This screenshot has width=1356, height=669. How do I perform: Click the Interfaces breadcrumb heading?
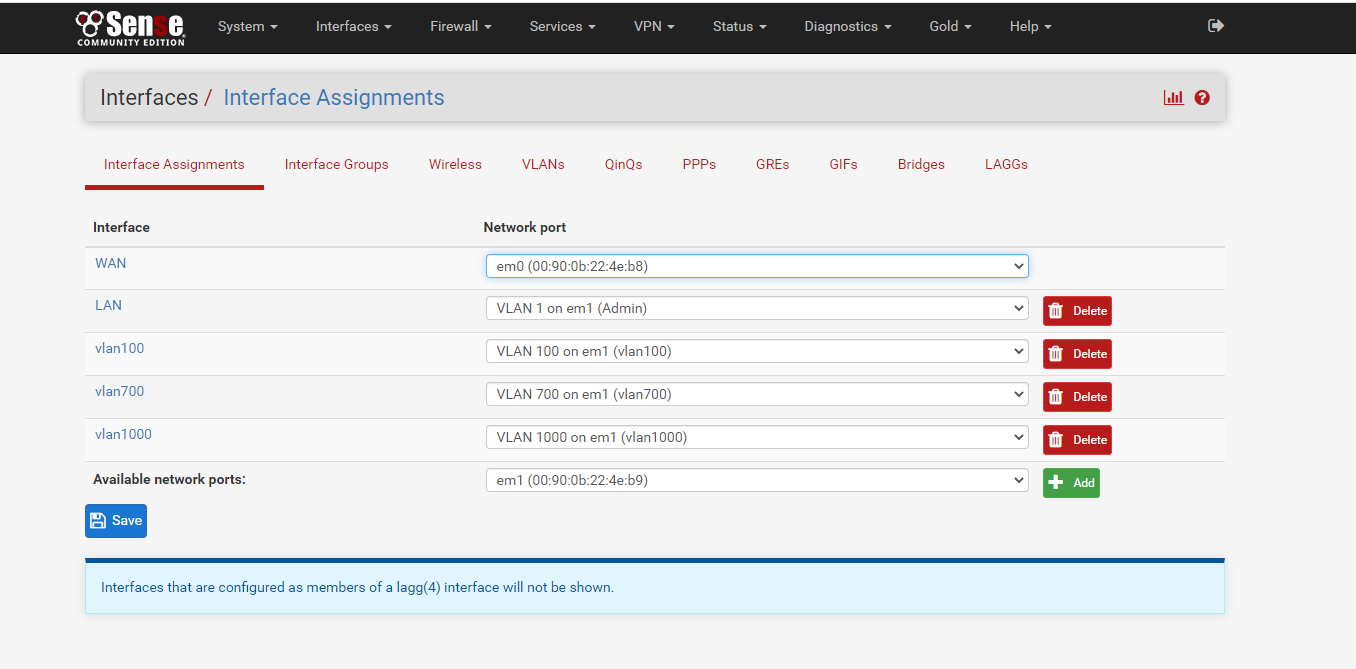[x=149, y=98]
